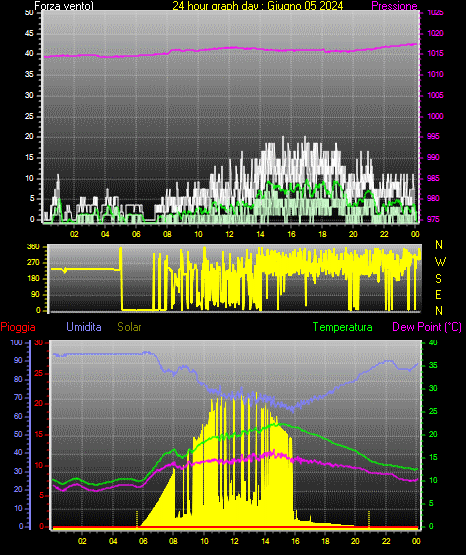Click the Umidita legend label
This screenshot has width=466, height=555.
coord(84,327)
